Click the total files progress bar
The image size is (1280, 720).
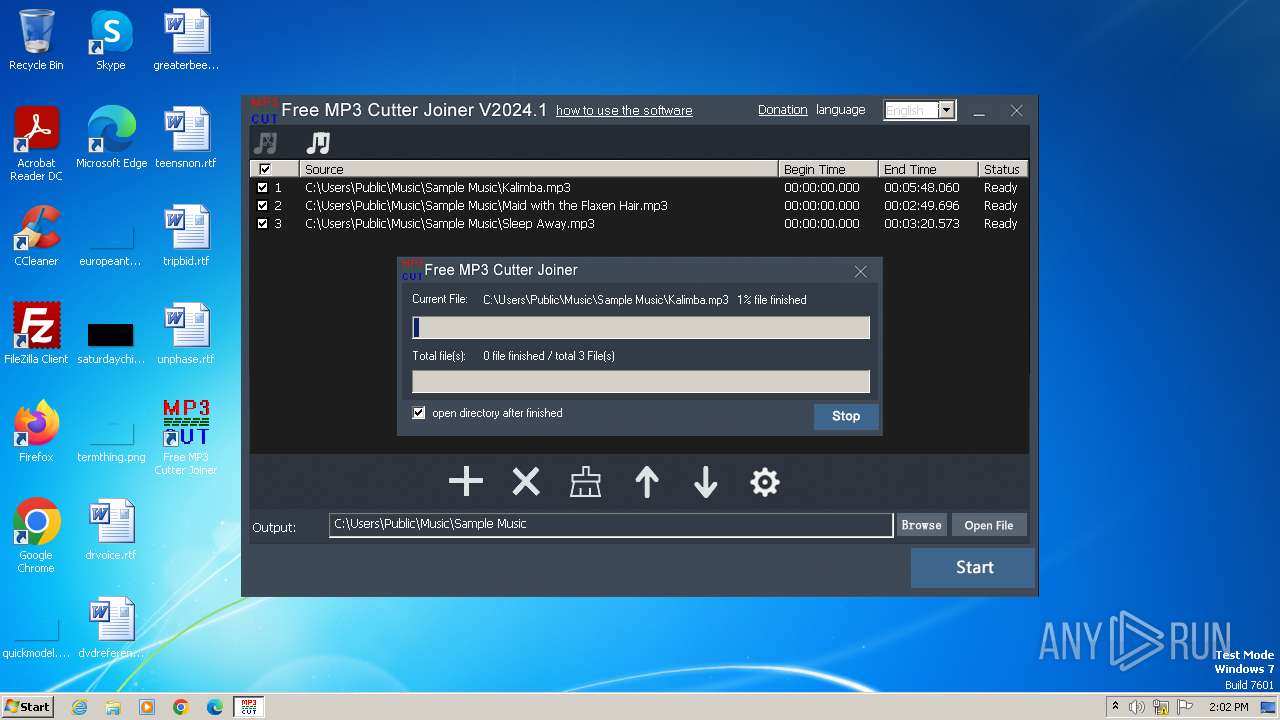[x=641, y=382]
